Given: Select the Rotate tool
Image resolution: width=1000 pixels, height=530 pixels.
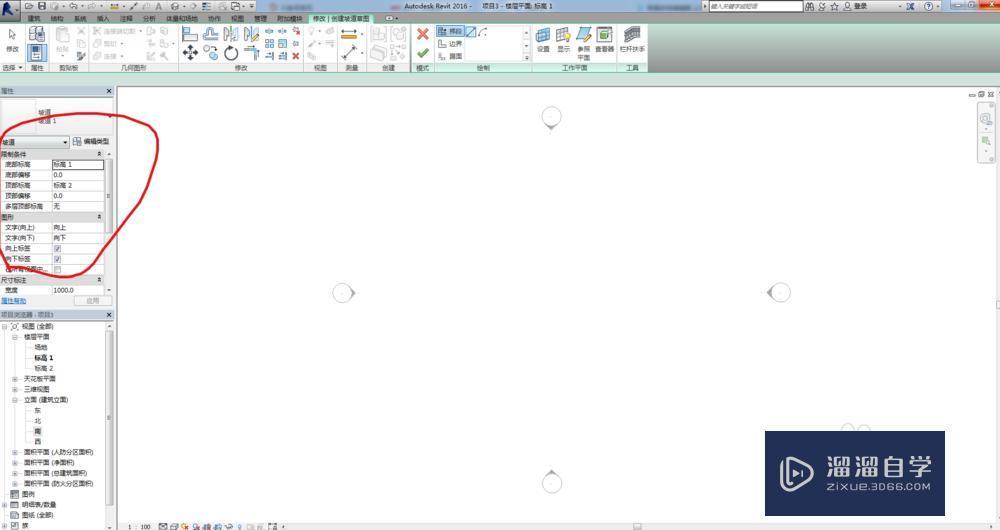Looking at the screenshot, I should (x=231, y=54).
